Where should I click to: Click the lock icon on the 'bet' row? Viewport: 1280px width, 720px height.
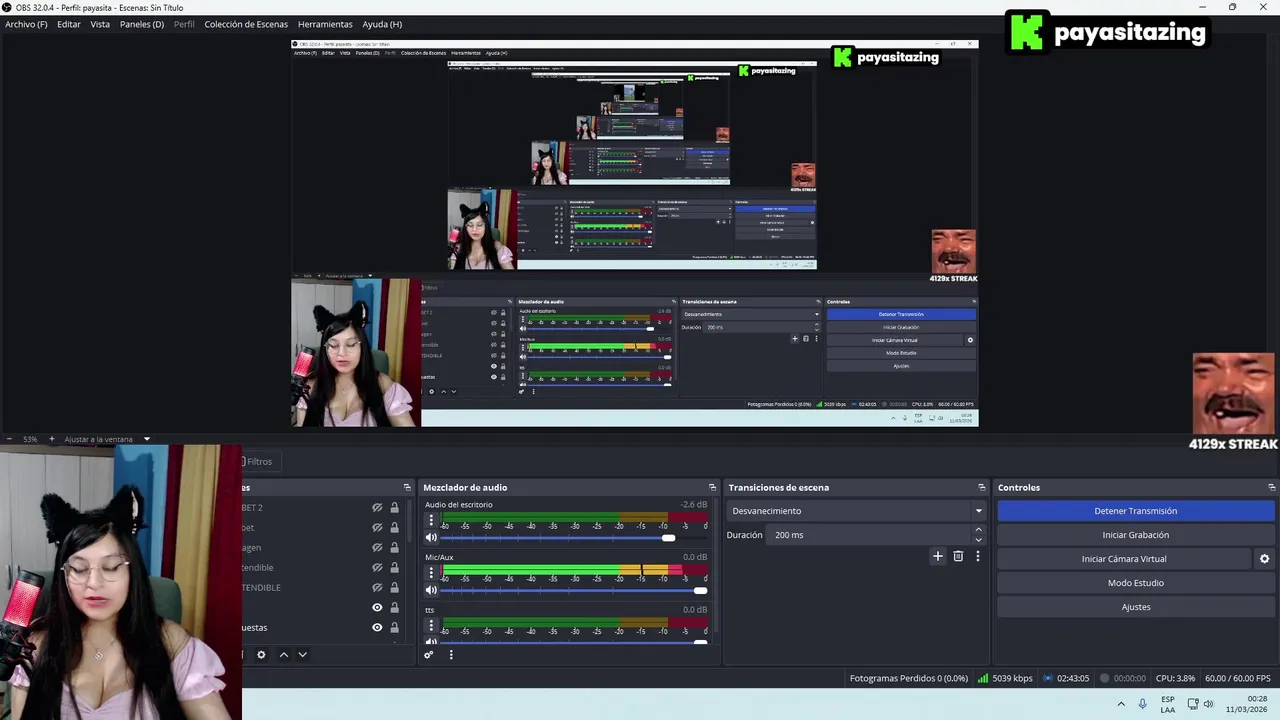(394, 528)
